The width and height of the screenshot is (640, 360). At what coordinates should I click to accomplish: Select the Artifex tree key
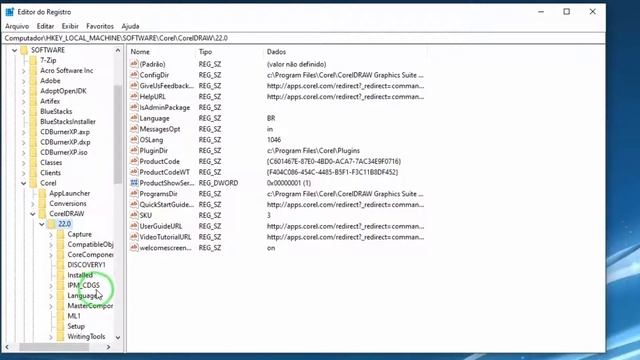pyautogui.click(x=50, y=101)
